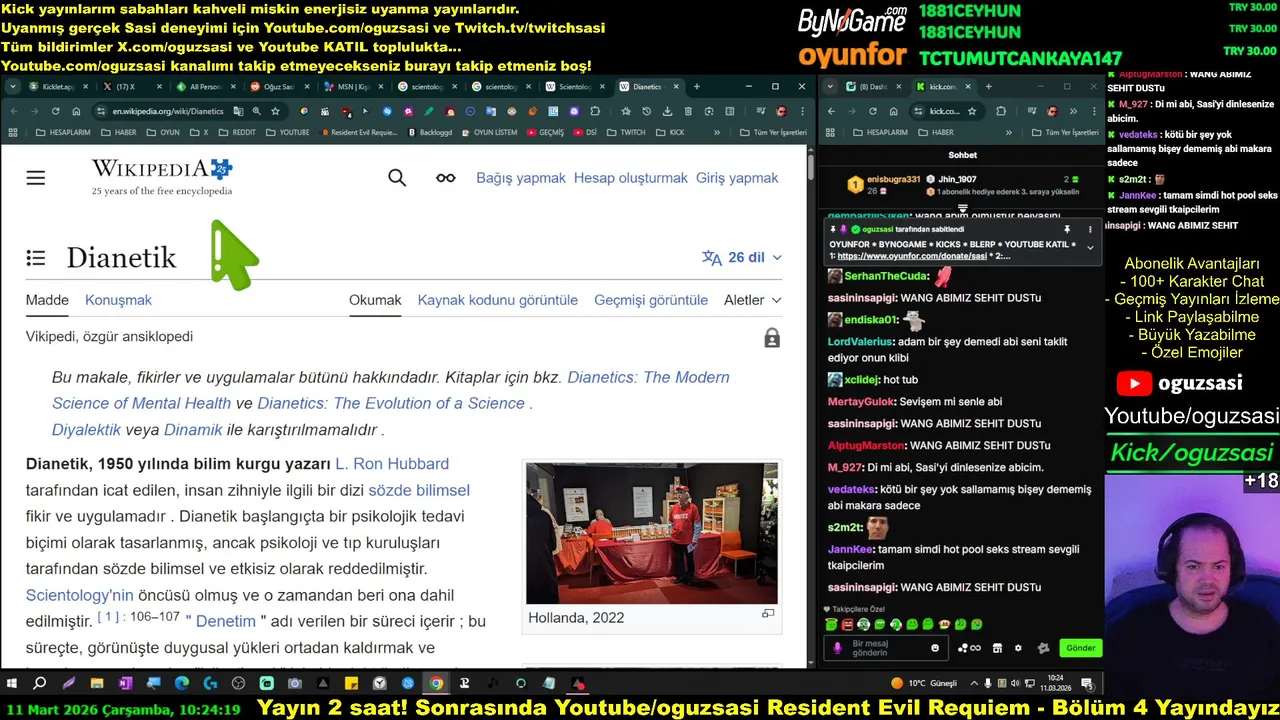
Task: Click the translate icon in Wikipedia address bar
Action: (237, 111)
